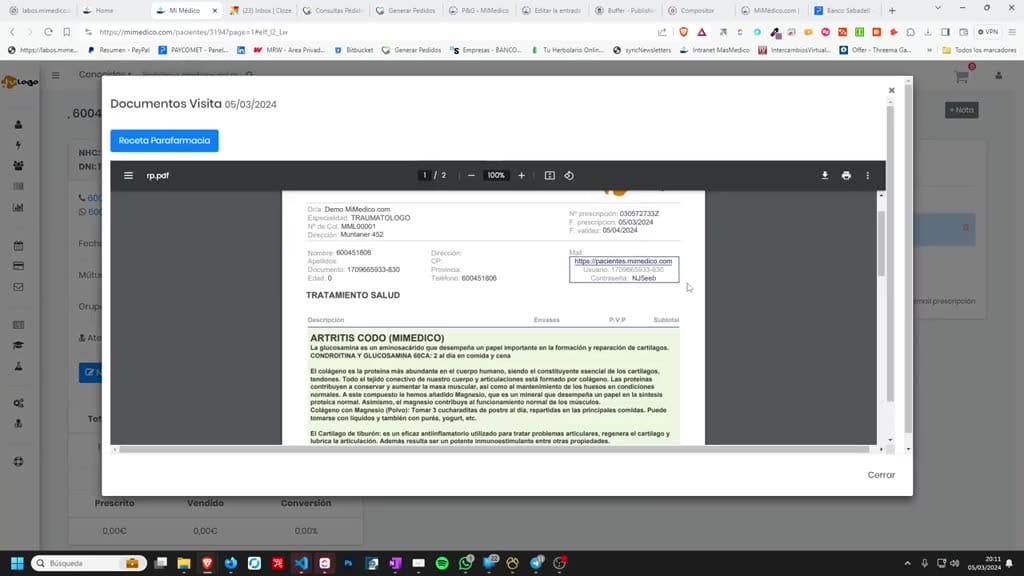
Task: Switch to the Compositor browser tab
Action: point(696,10)
